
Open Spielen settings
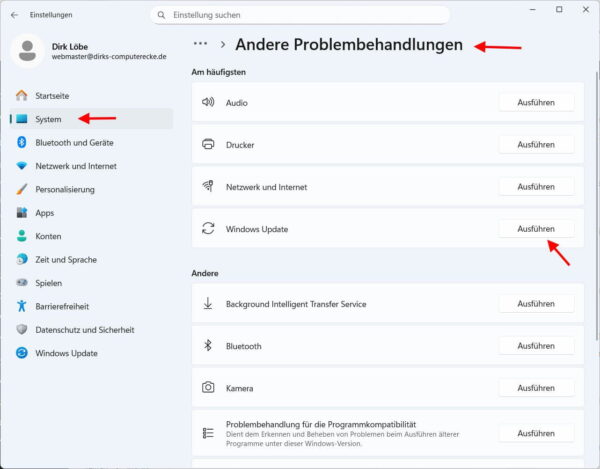pyautogui.click(x=91, y=283)
